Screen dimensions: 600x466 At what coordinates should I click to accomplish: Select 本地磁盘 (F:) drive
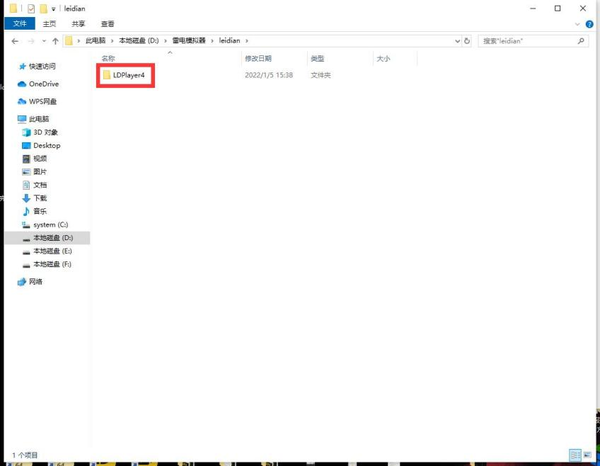click(47, 264)
